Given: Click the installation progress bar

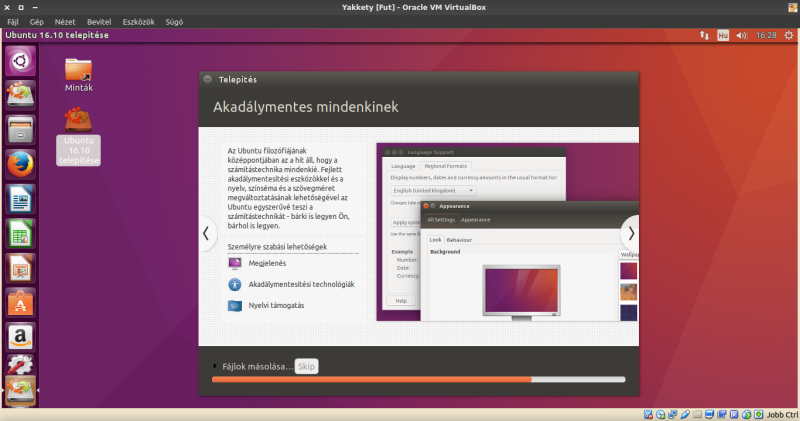Looking at the screenshot, I should pyautogui.click(x=418, y=380).
